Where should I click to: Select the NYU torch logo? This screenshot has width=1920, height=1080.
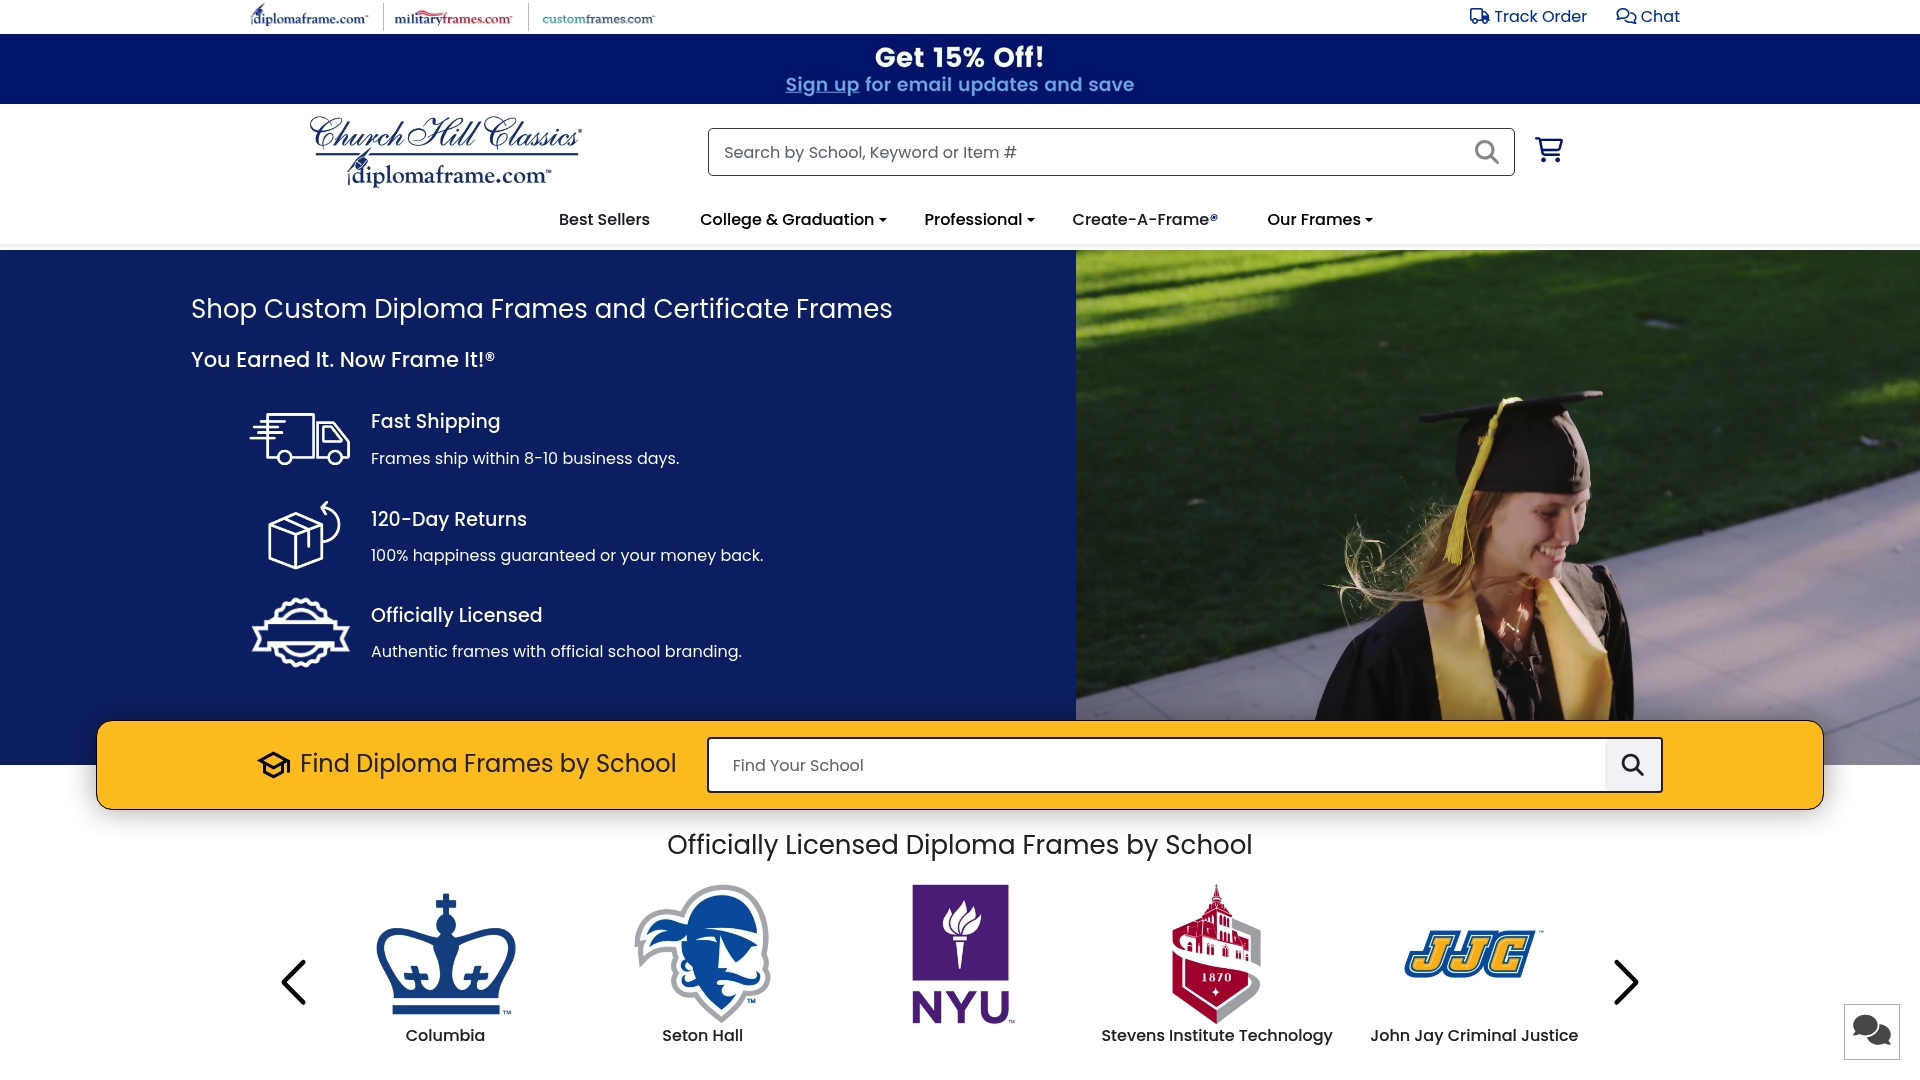961,954
